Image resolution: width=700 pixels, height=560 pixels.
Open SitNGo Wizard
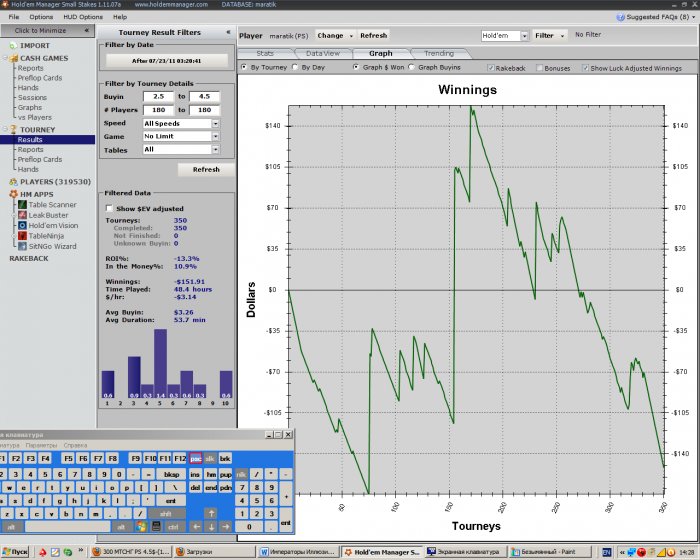50,246
